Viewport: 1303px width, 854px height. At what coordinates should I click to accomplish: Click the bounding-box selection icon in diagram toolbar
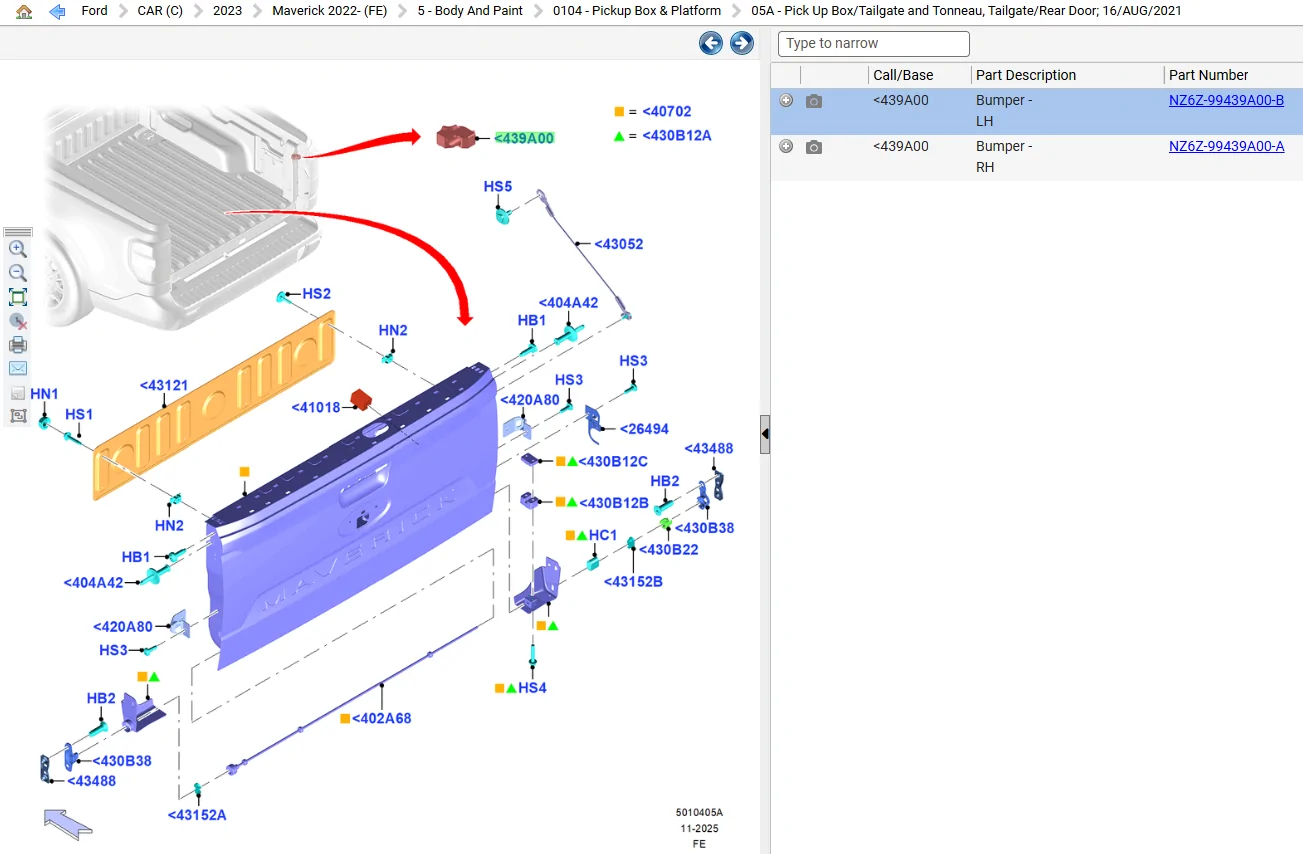point(18,416)
